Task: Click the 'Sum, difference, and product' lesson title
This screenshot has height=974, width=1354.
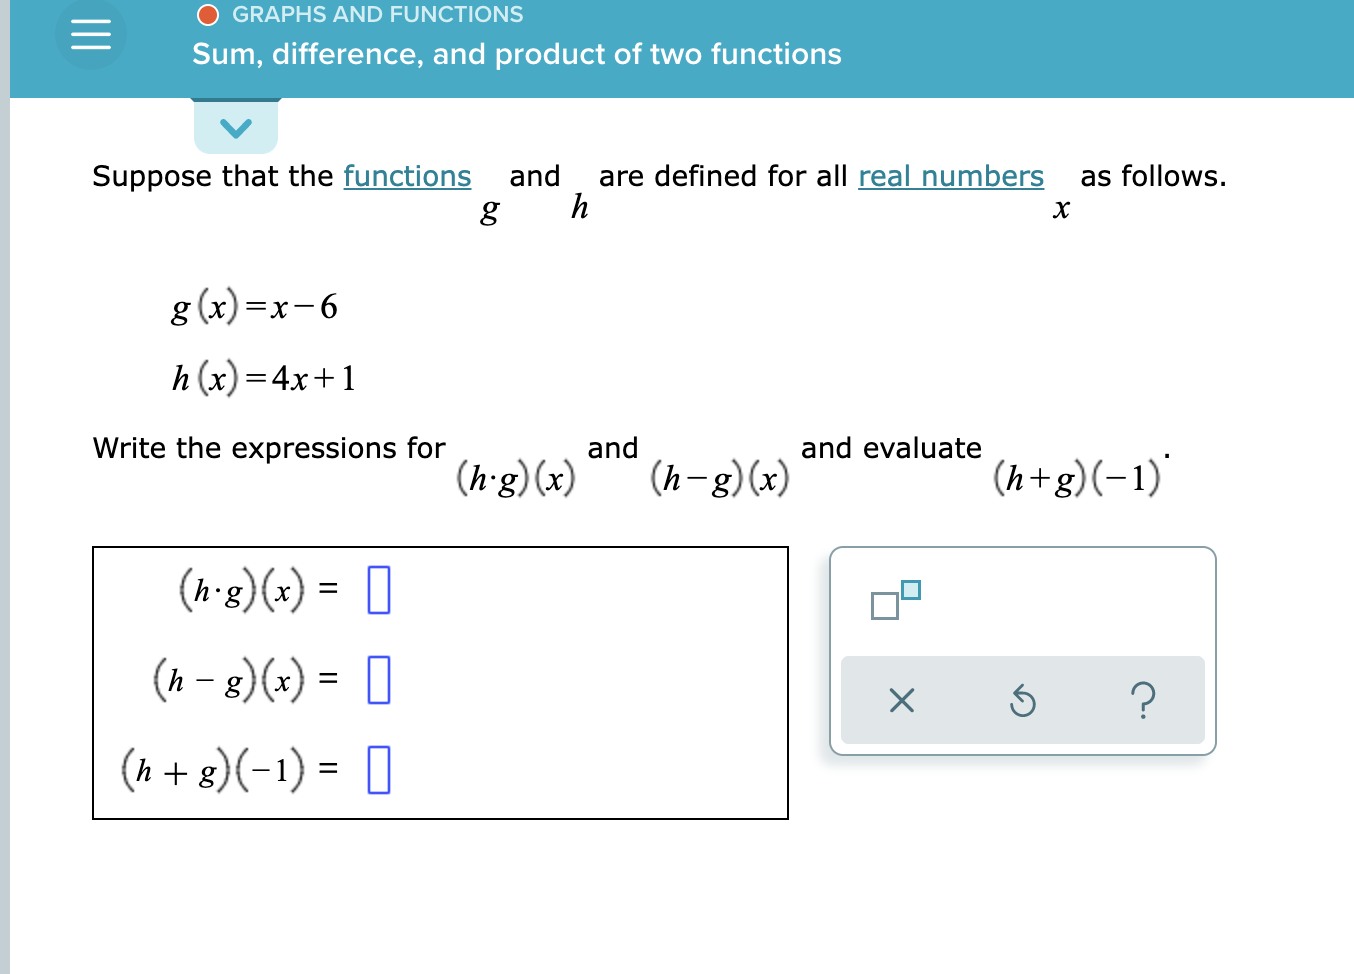Action: click(x=515, y=54)
